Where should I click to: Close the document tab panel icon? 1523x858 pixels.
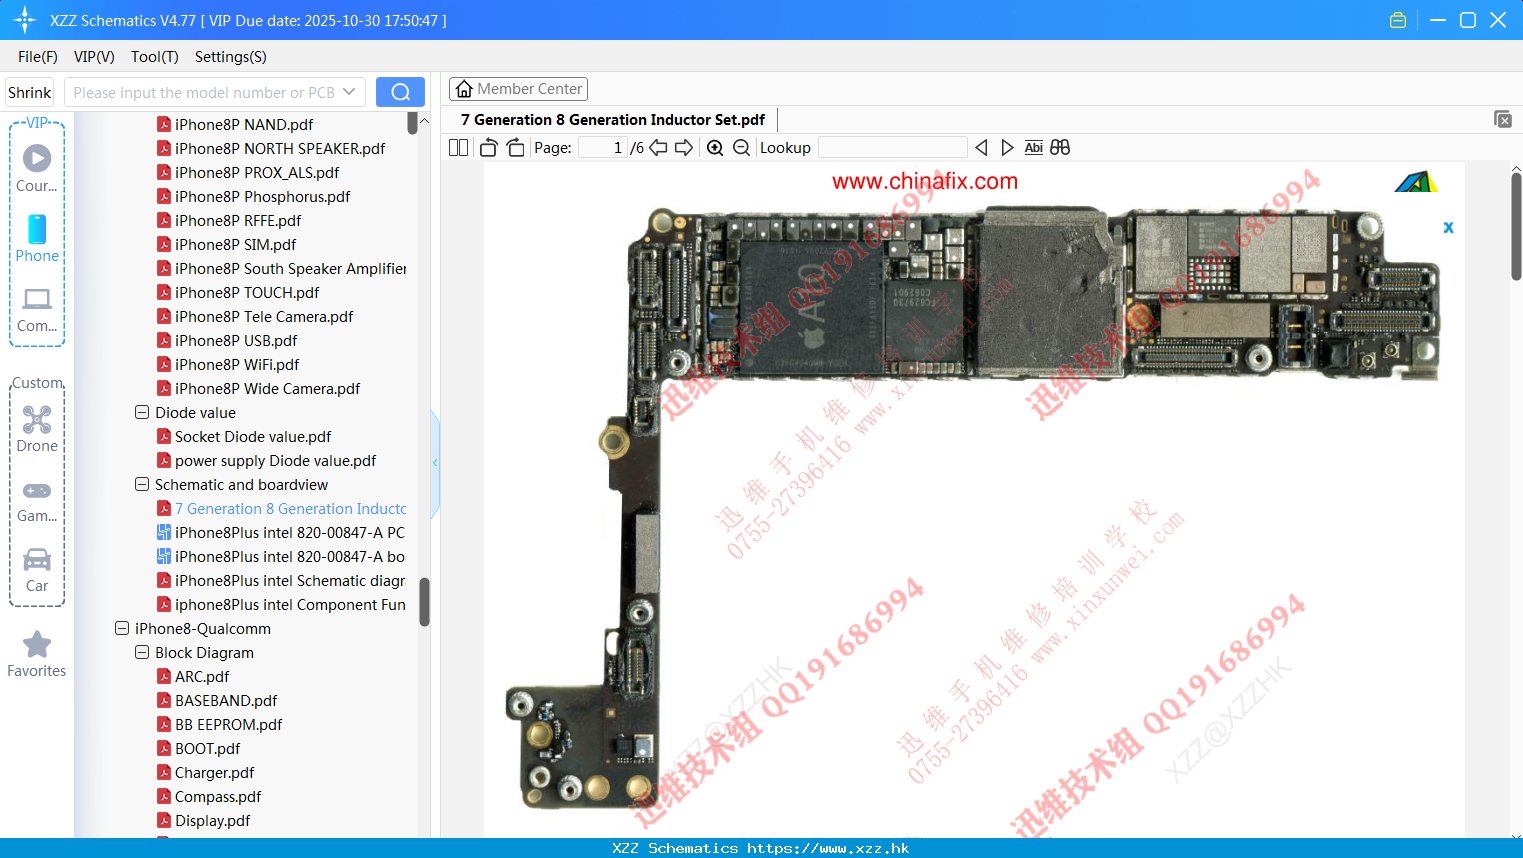tap(1503, 119)
